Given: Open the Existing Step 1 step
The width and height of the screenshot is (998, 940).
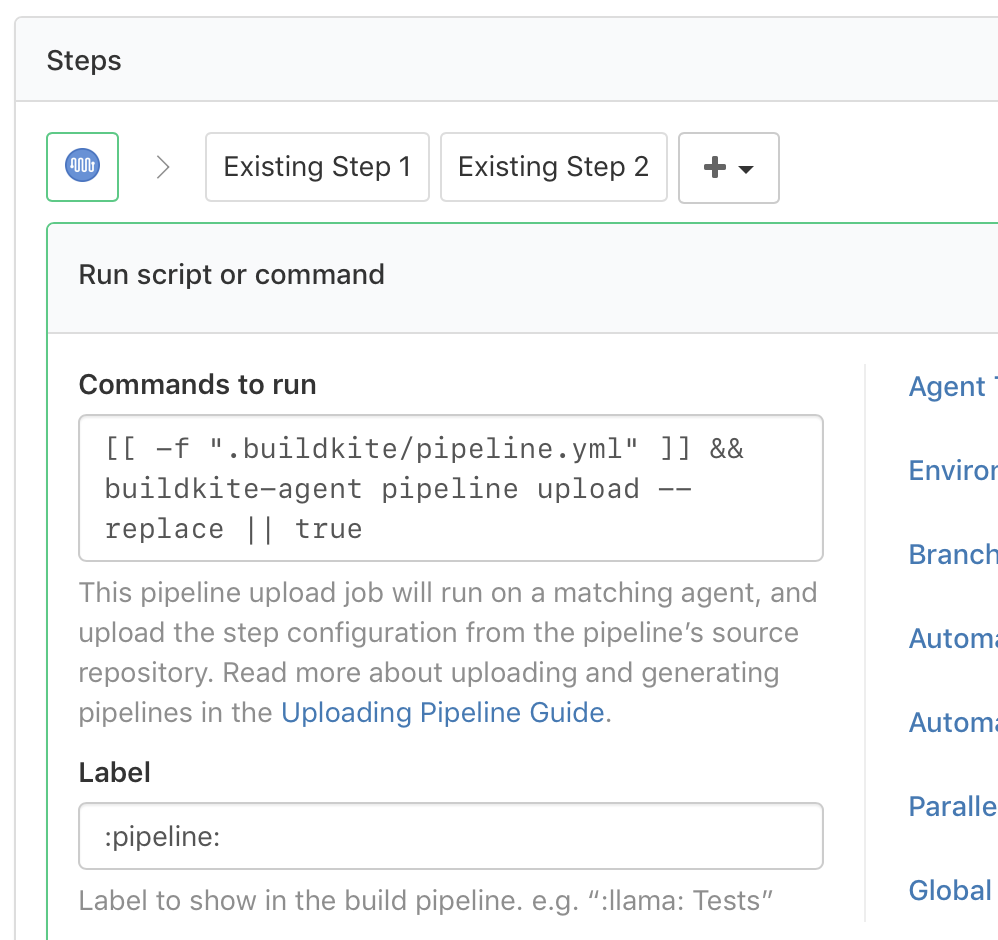Looking at the screenshot, I should coord(317,167).
